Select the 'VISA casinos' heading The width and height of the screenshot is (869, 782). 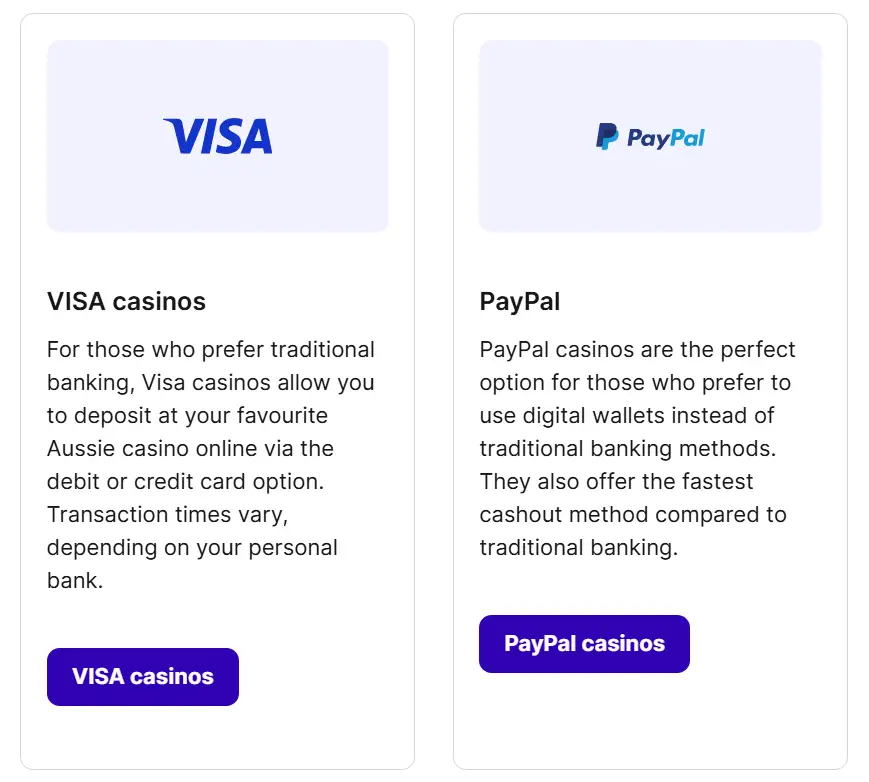point(126,301)
